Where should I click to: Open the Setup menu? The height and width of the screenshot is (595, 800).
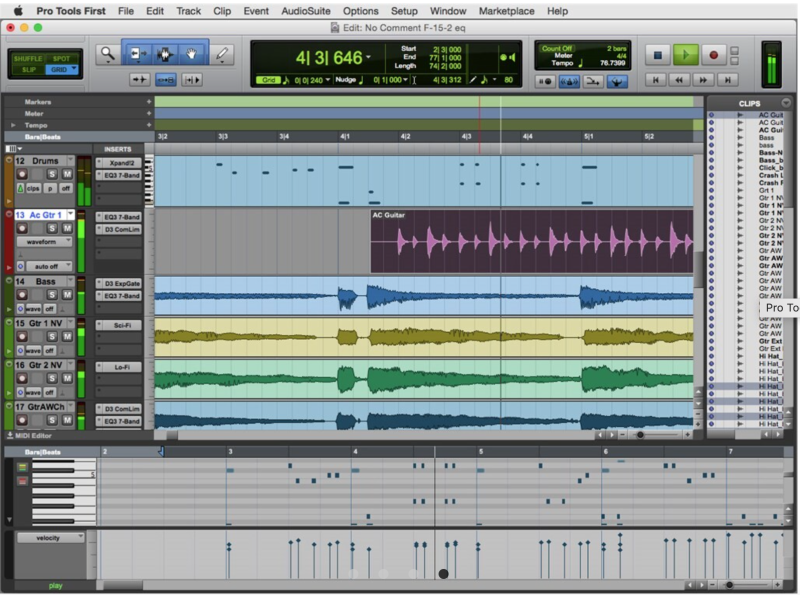[404, 11]
